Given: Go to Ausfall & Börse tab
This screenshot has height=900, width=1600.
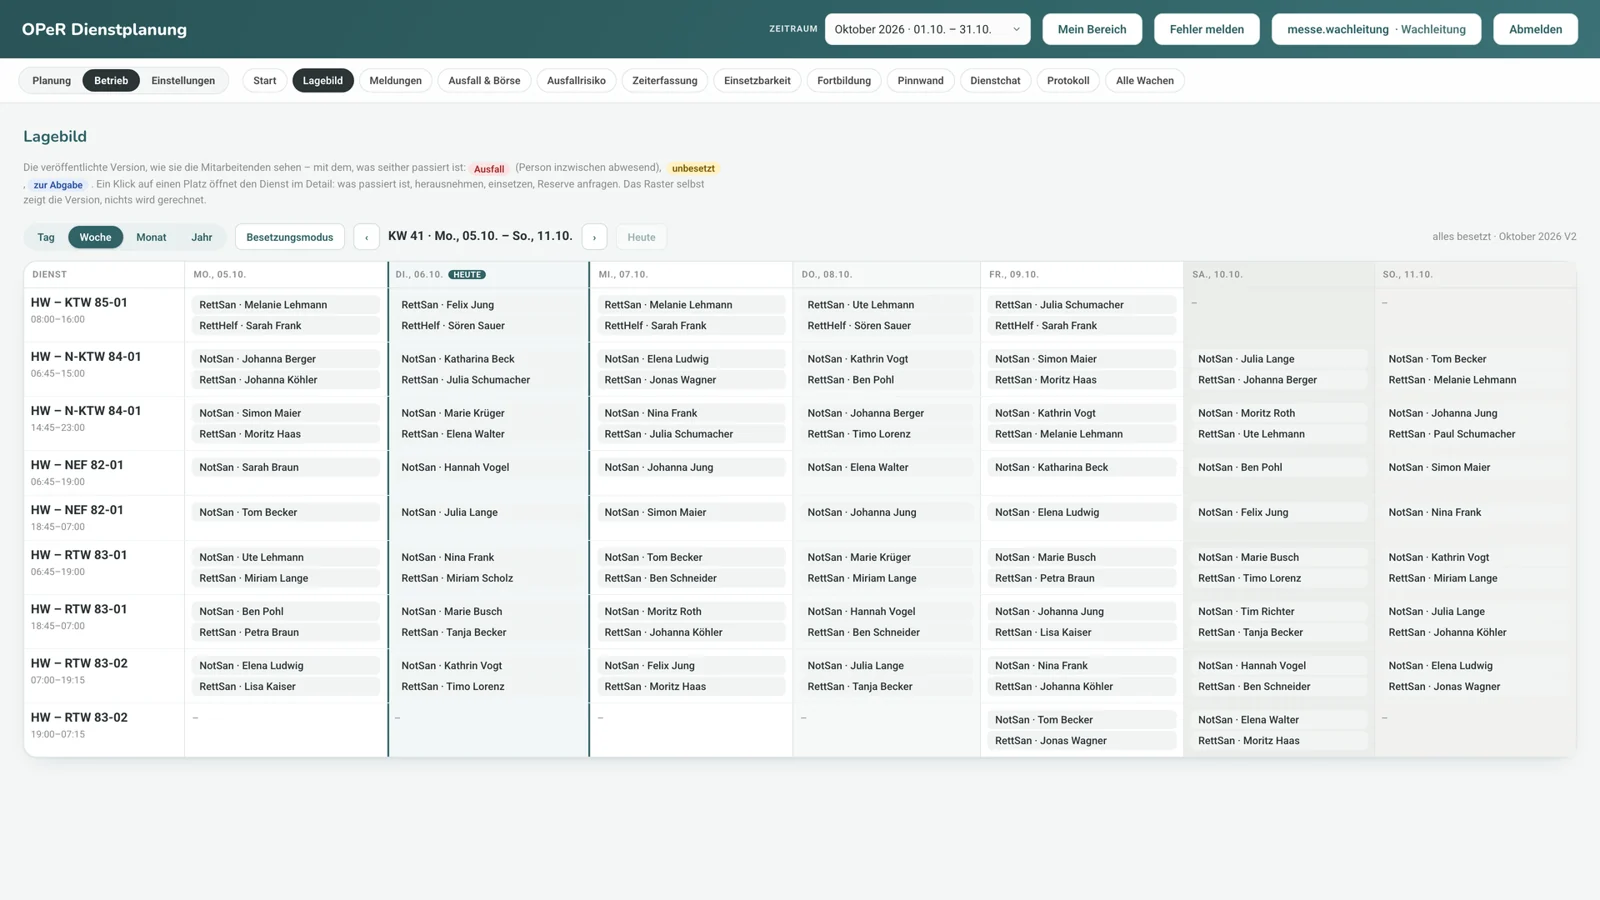Looking at the screenshot, I should click(x=484, y=81).
